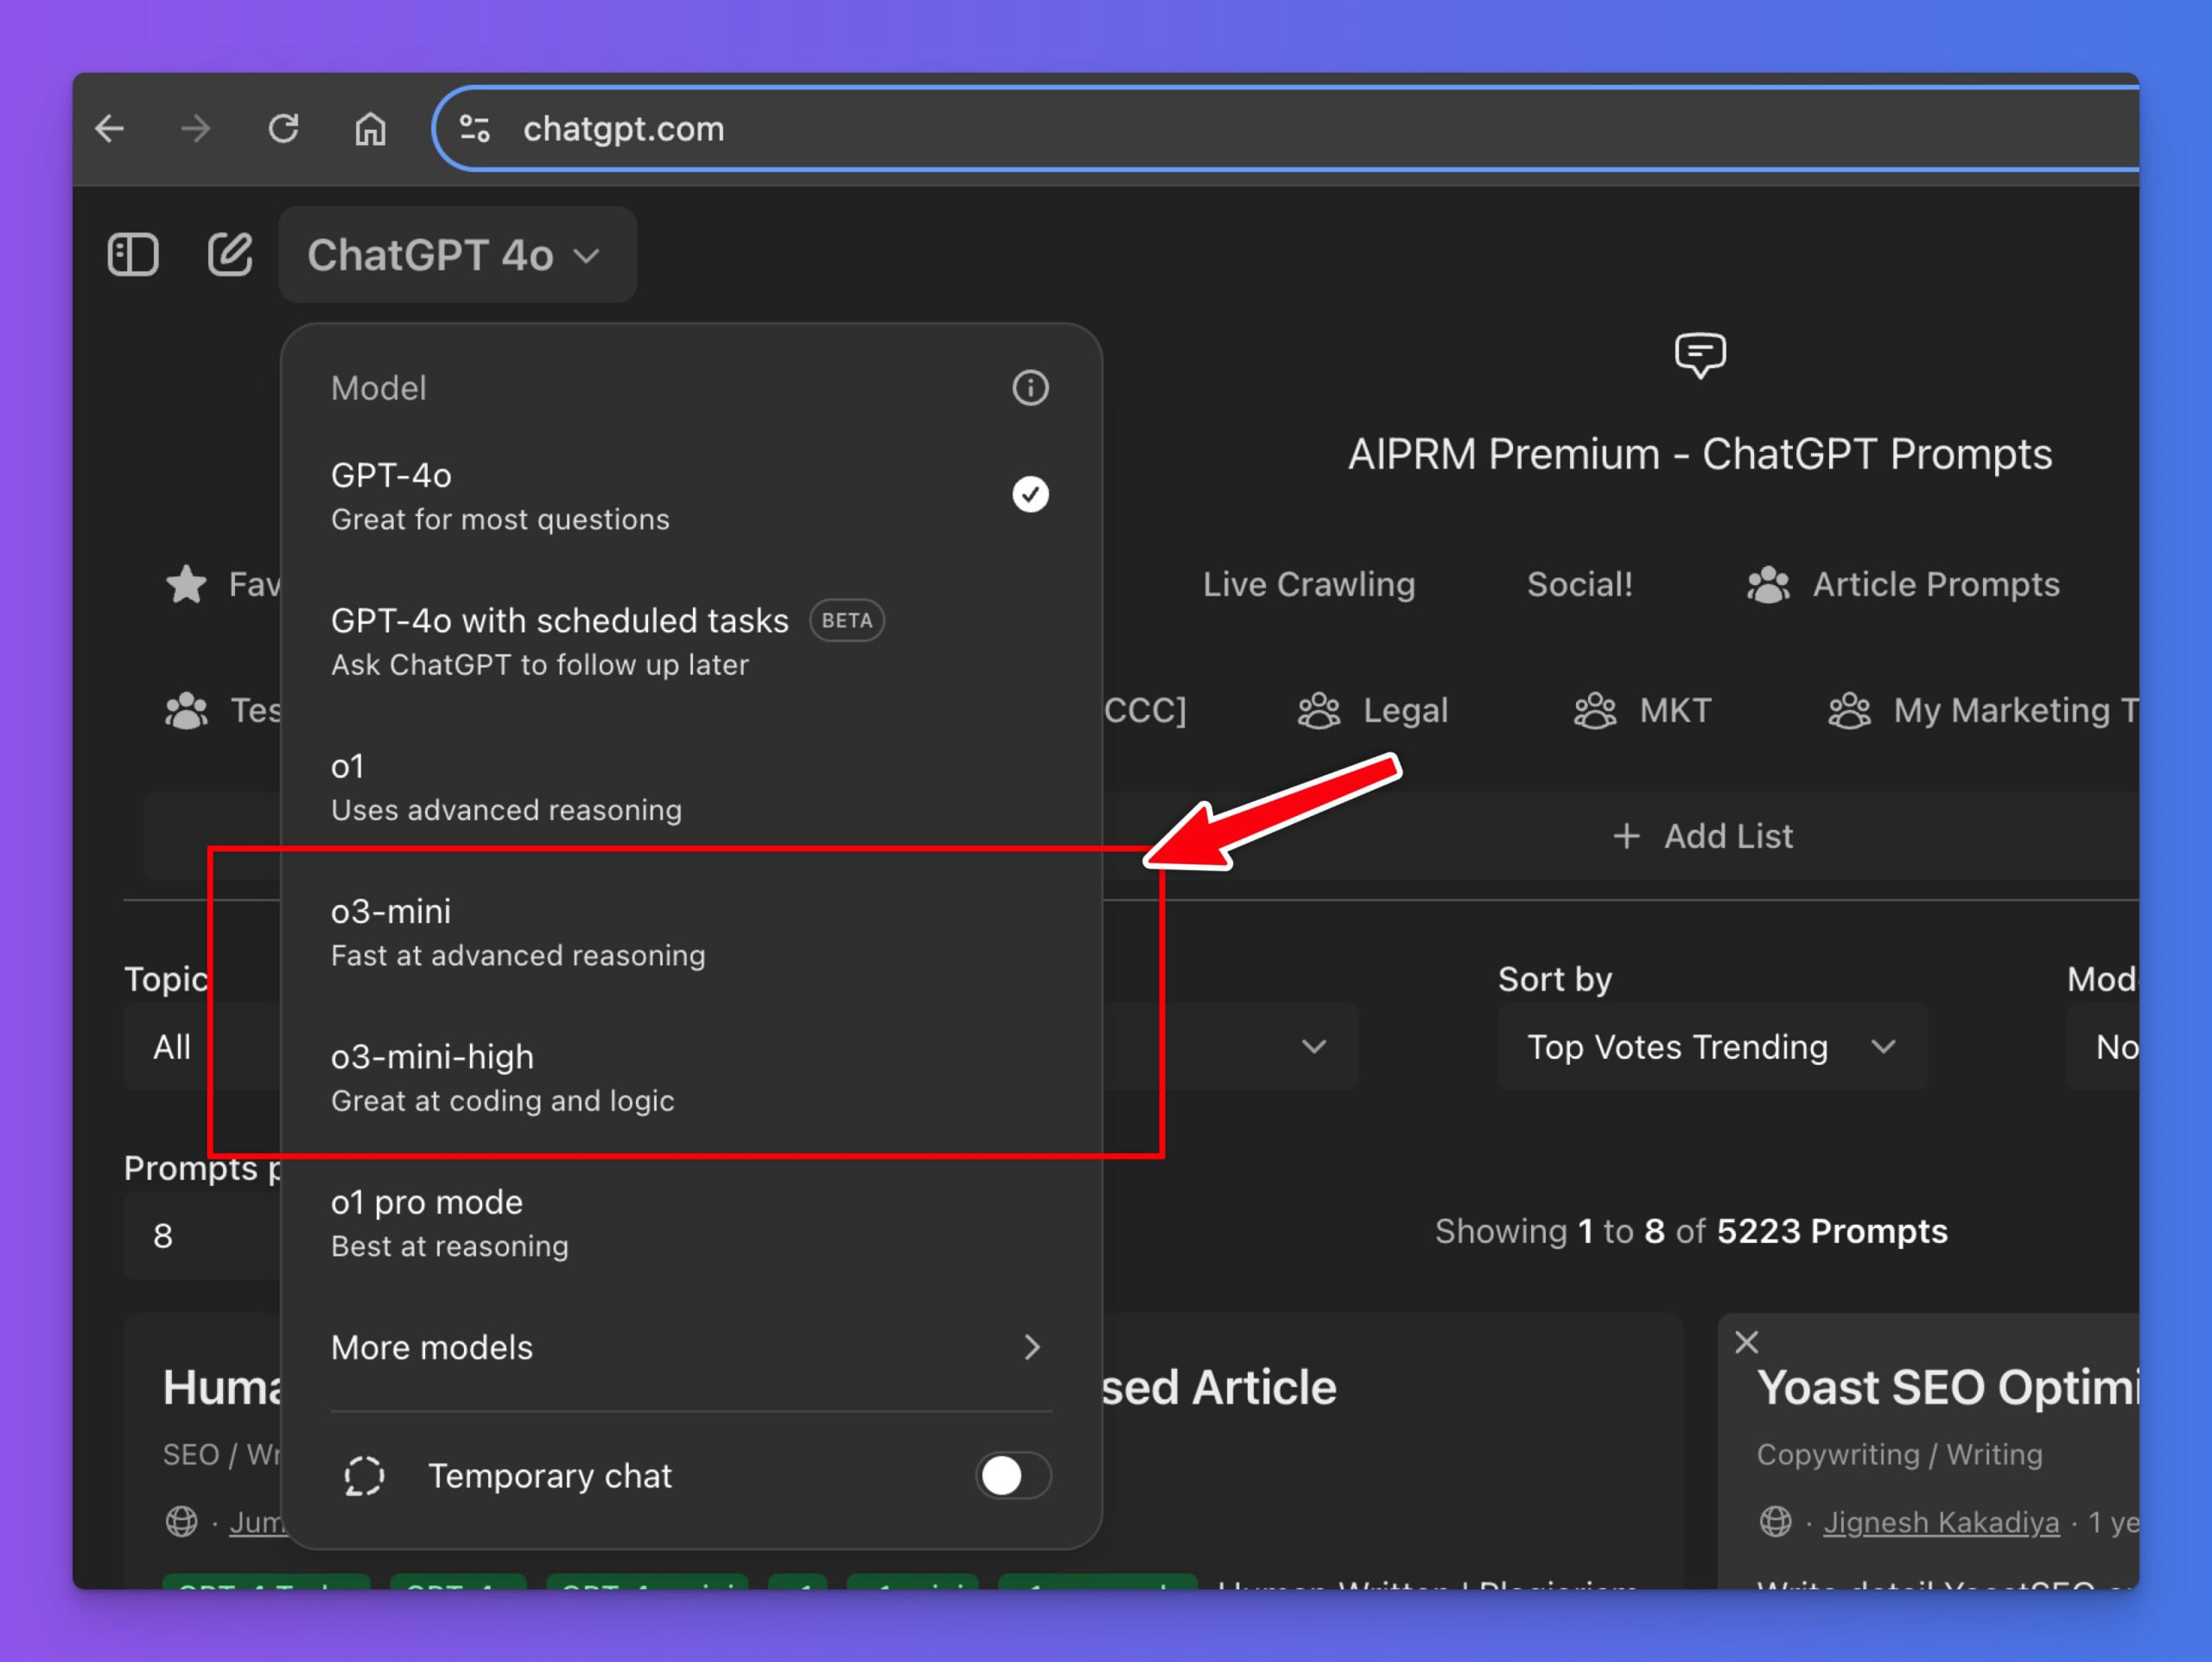This screenshot has height=1662, width=2212.
Task: Click the Legal team icon
Action: coord(1318,710)
